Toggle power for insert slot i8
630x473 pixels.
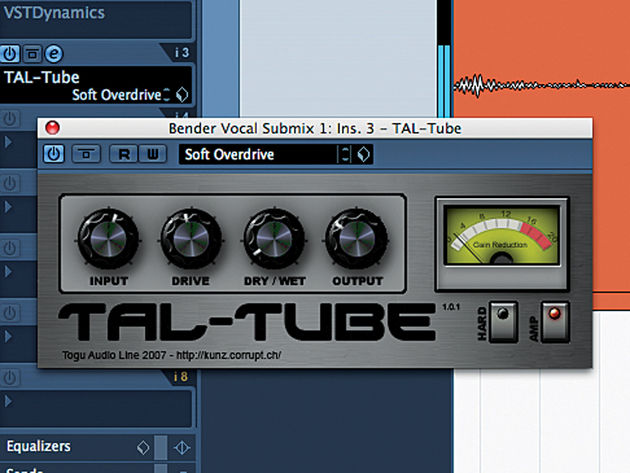[x=10, y=377]
